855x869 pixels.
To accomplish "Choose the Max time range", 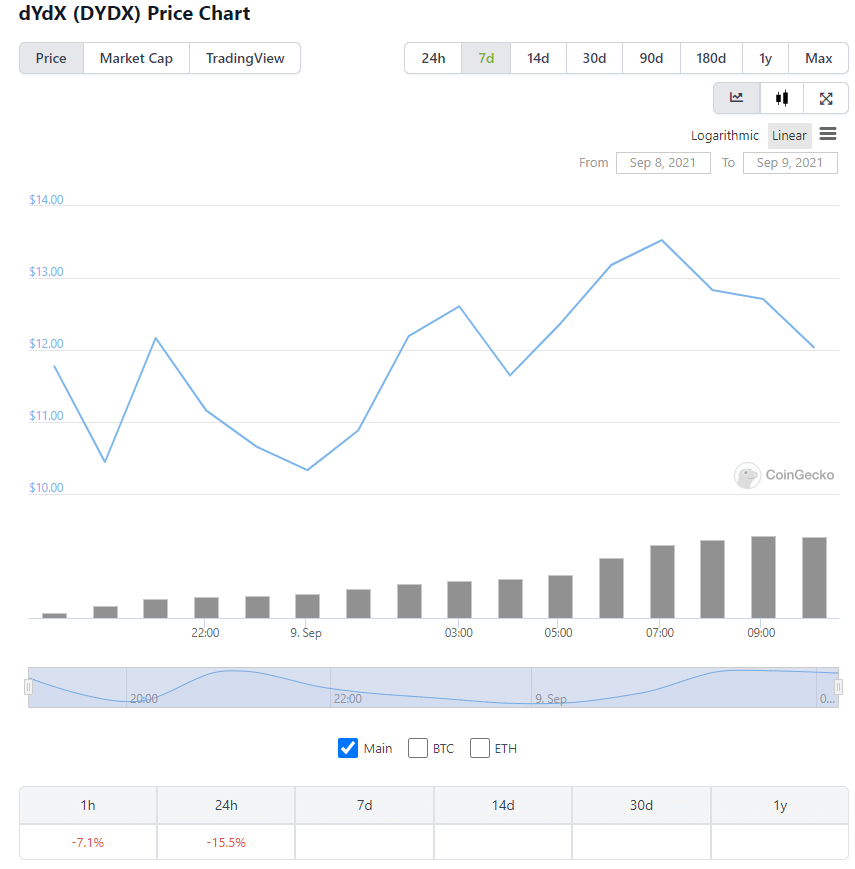I will click(818, 58).
